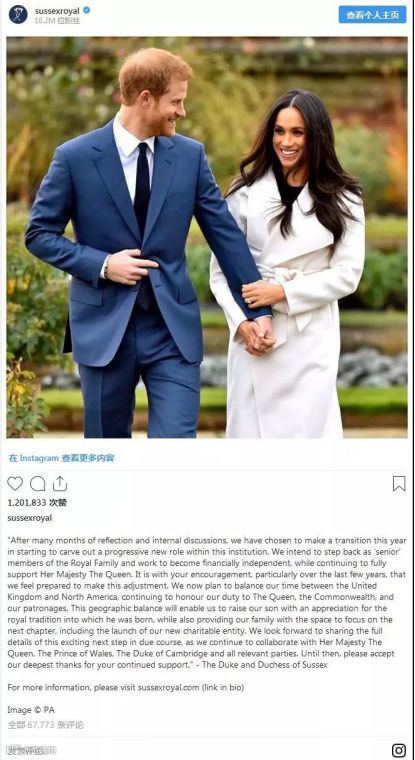Save post with bookmark icon
This screenshot has width=415, height=760.
399,483
